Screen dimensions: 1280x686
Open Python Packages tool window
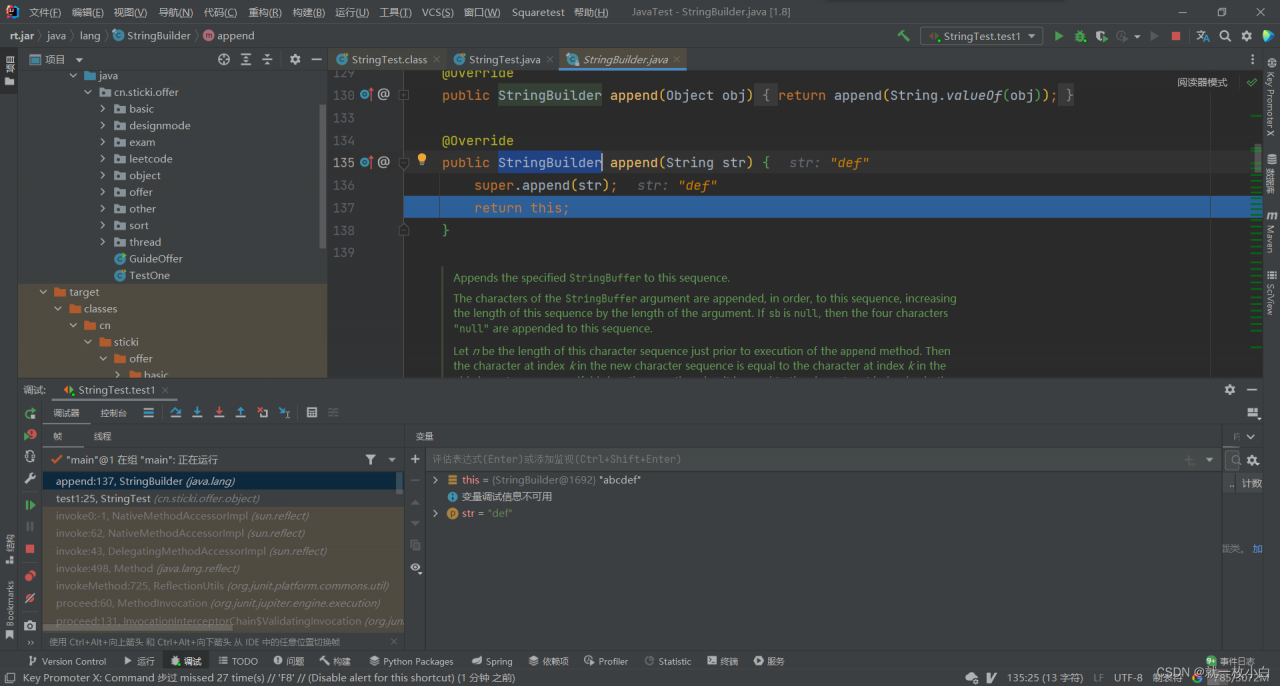(410, 661)
